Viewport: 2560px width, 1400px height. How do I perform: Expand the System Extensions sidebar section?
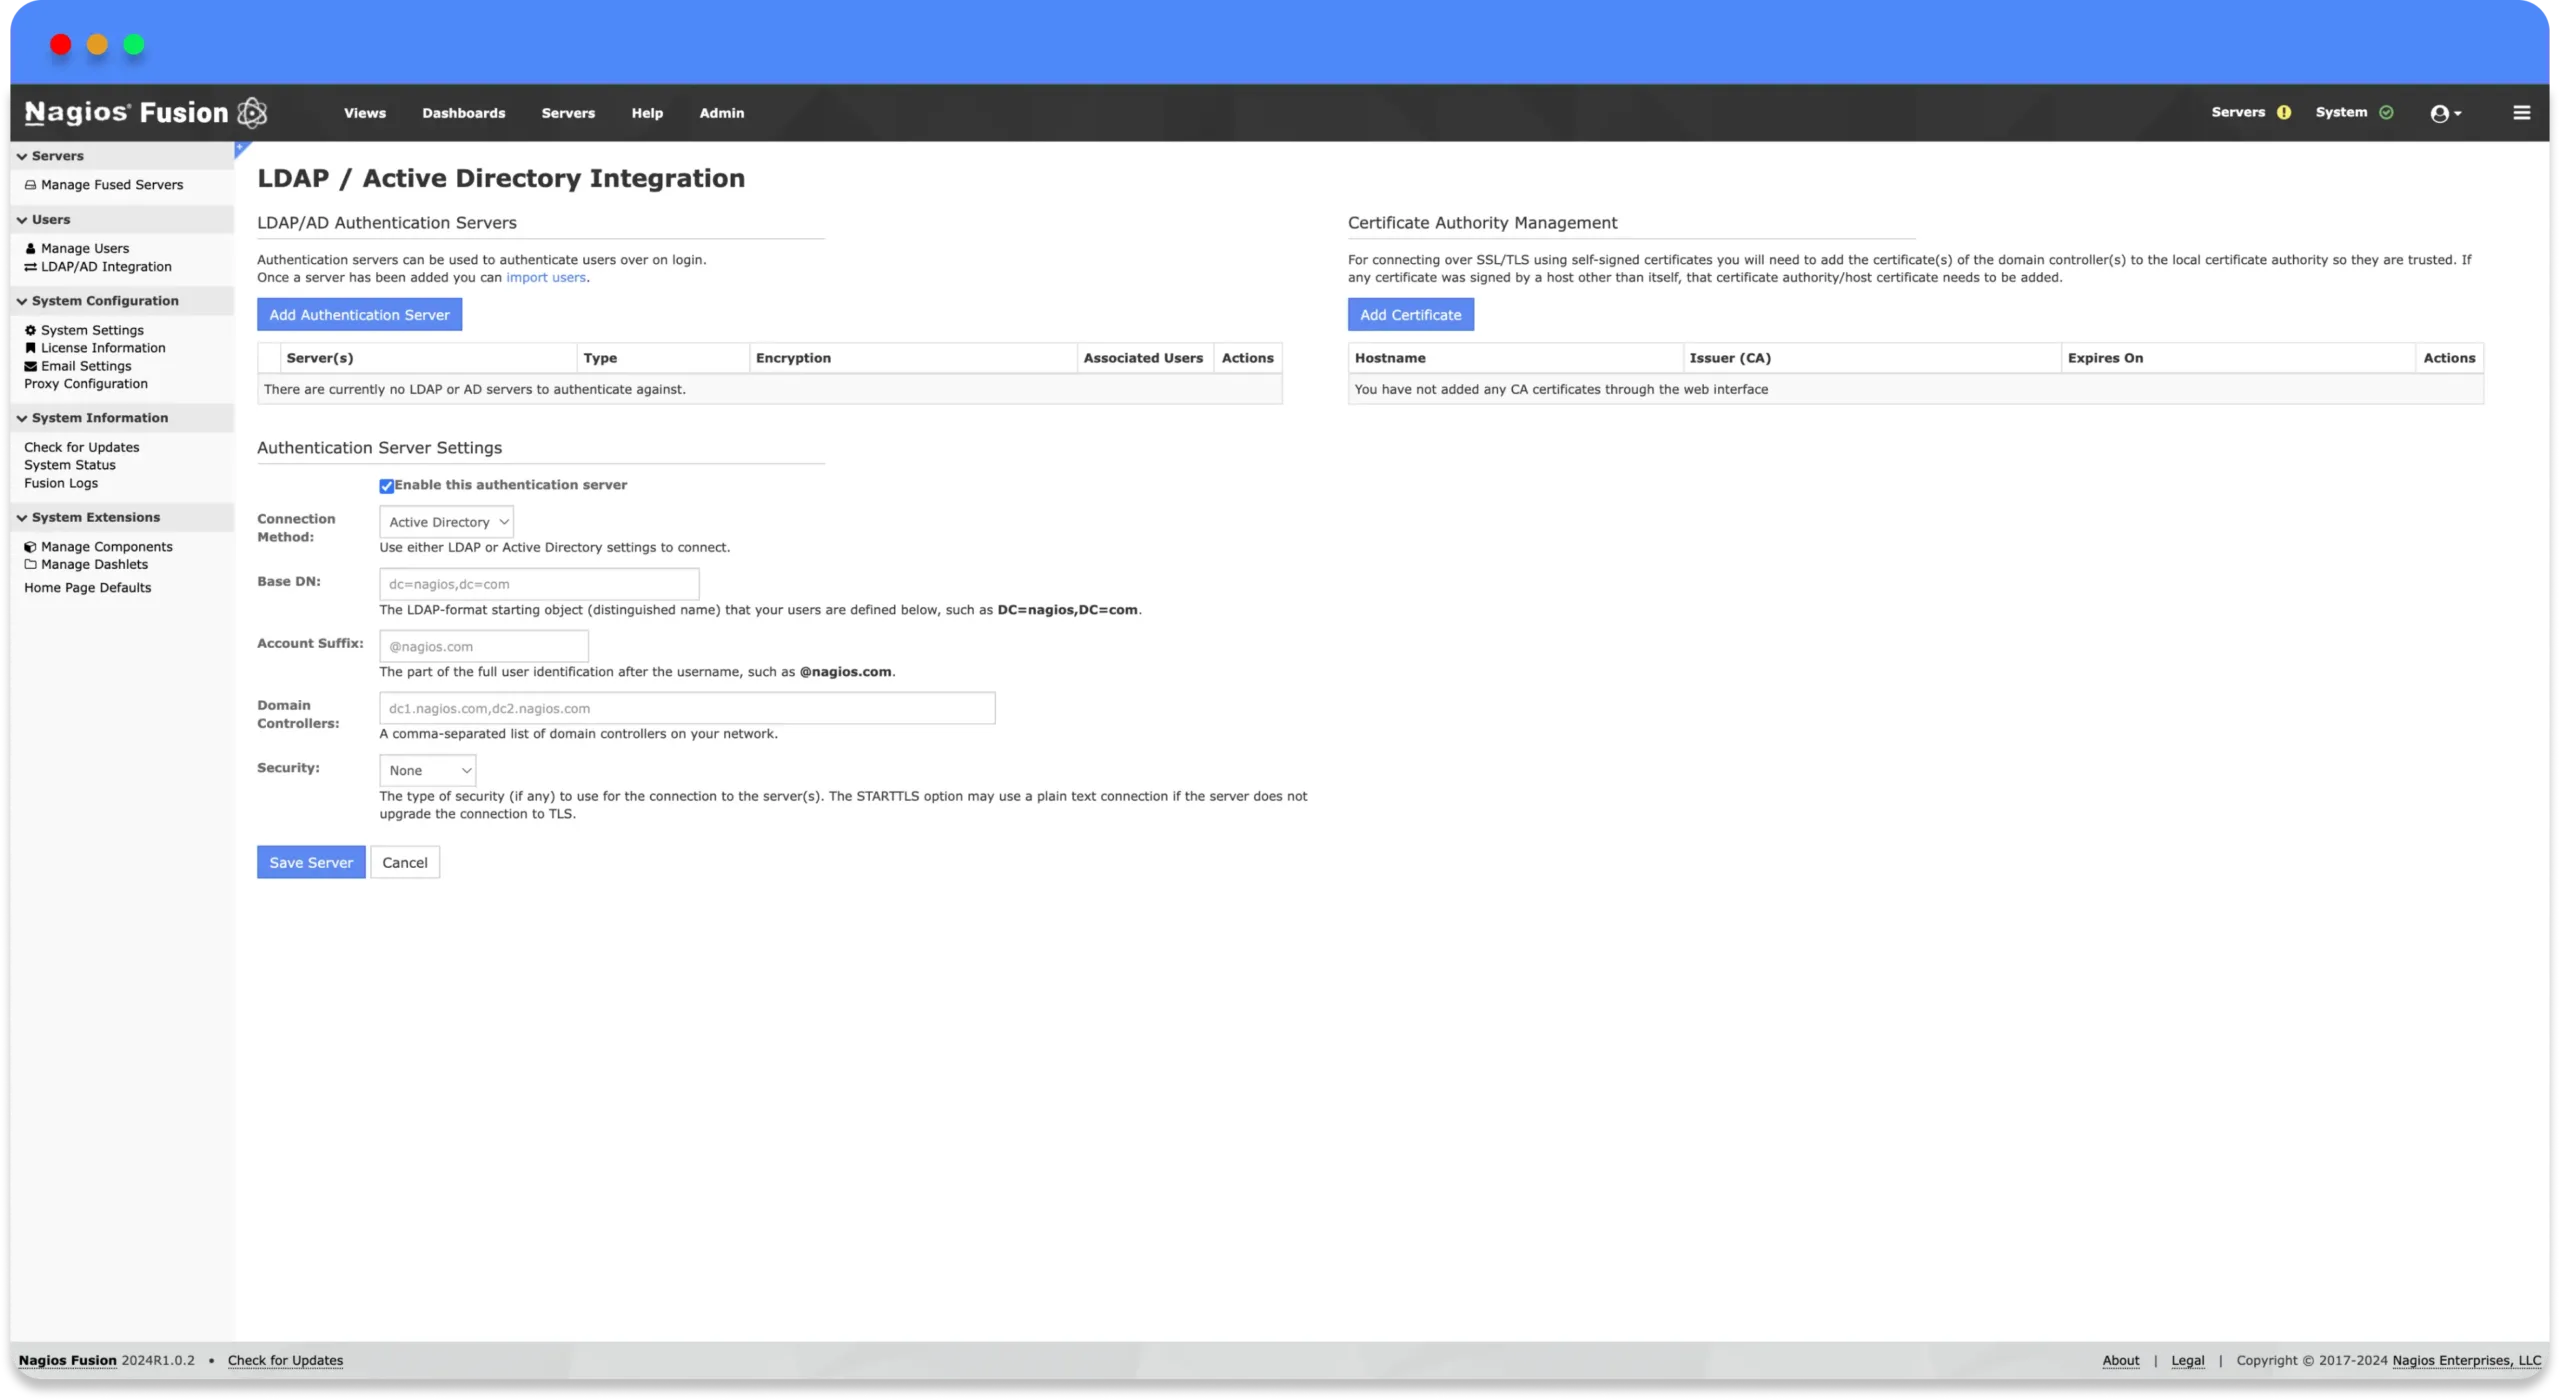(95, 517)
